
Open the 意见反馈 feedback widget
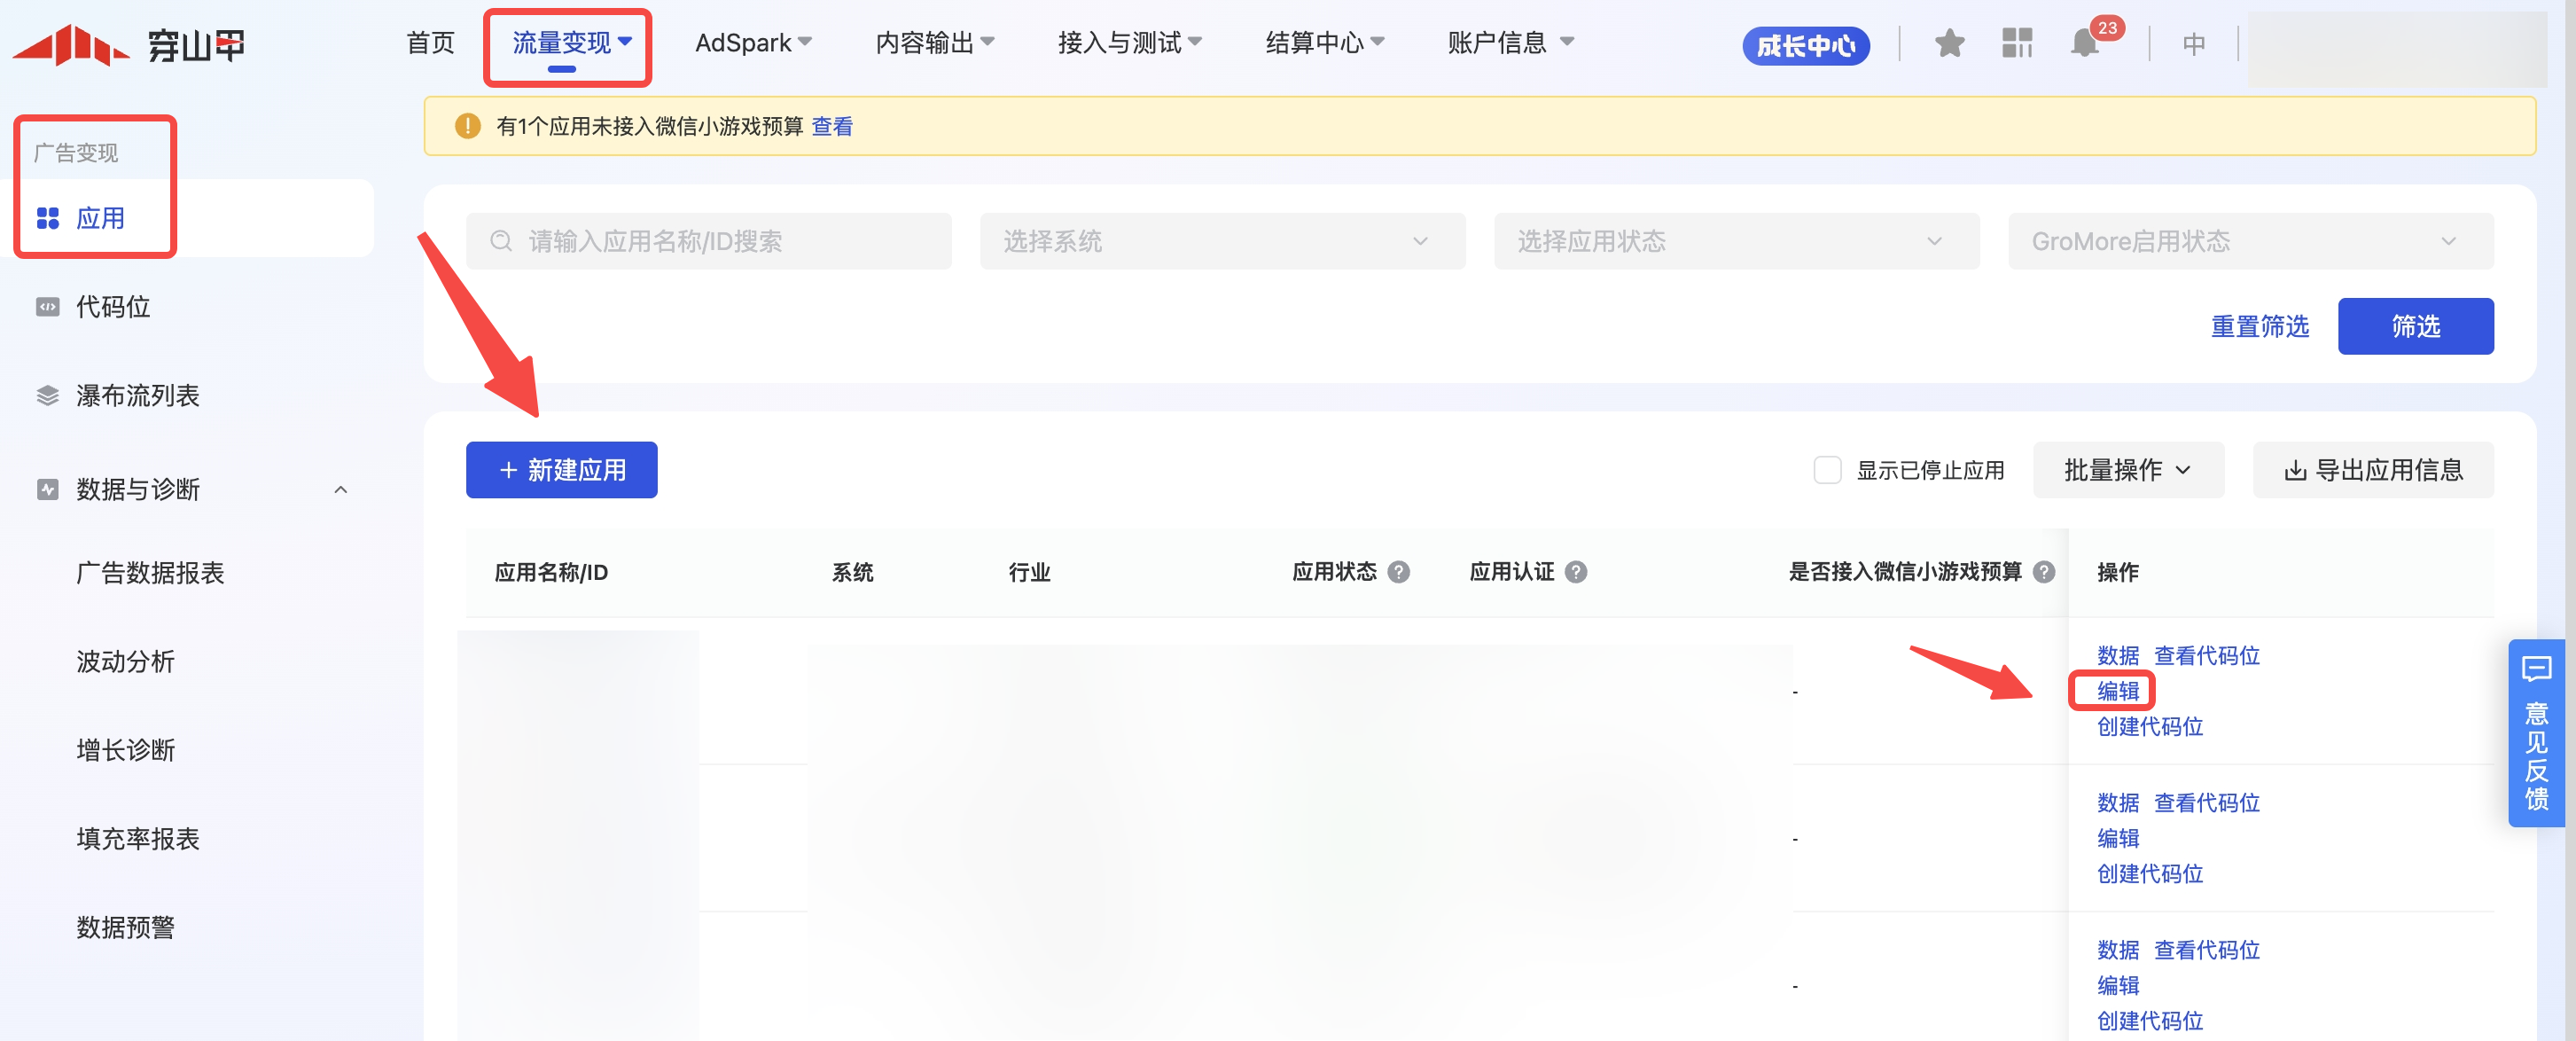point(2536,733)
